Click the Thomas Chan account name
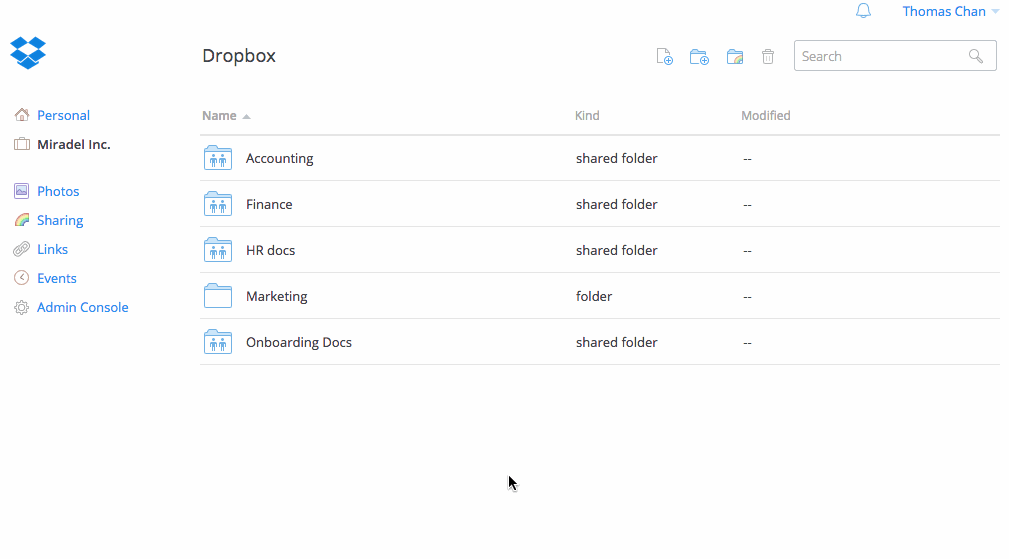Viewport: 1009px width, 559px height. (x=944, y=12)
